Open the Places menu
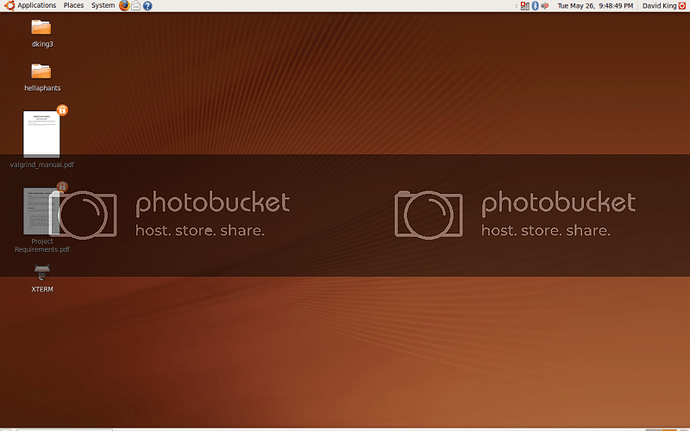The height and width of the screenshot is (431, 690). [74, 6]
